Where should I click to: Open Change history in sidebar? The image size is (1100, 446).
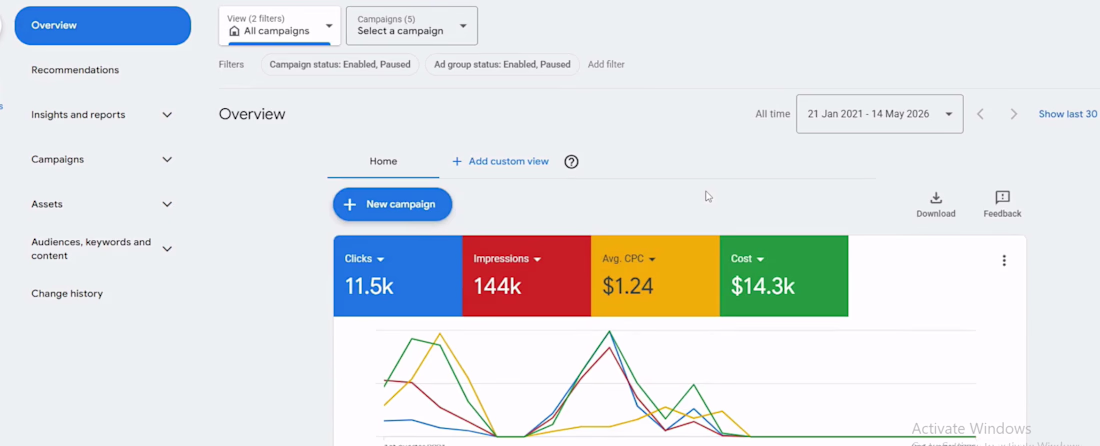point(67,294)
